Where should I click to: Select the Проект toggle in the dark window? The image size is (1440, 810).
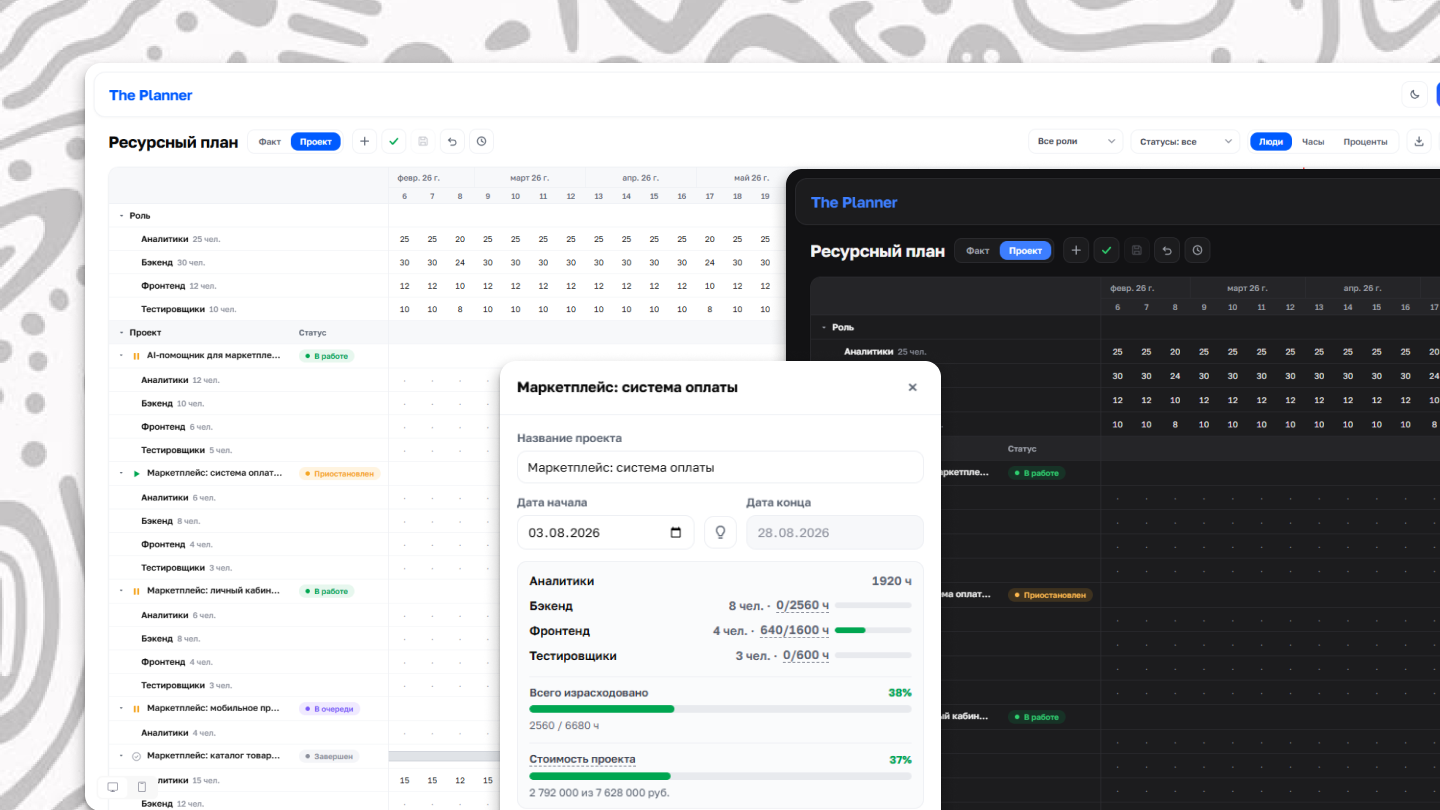click(x=1026, y=251)
